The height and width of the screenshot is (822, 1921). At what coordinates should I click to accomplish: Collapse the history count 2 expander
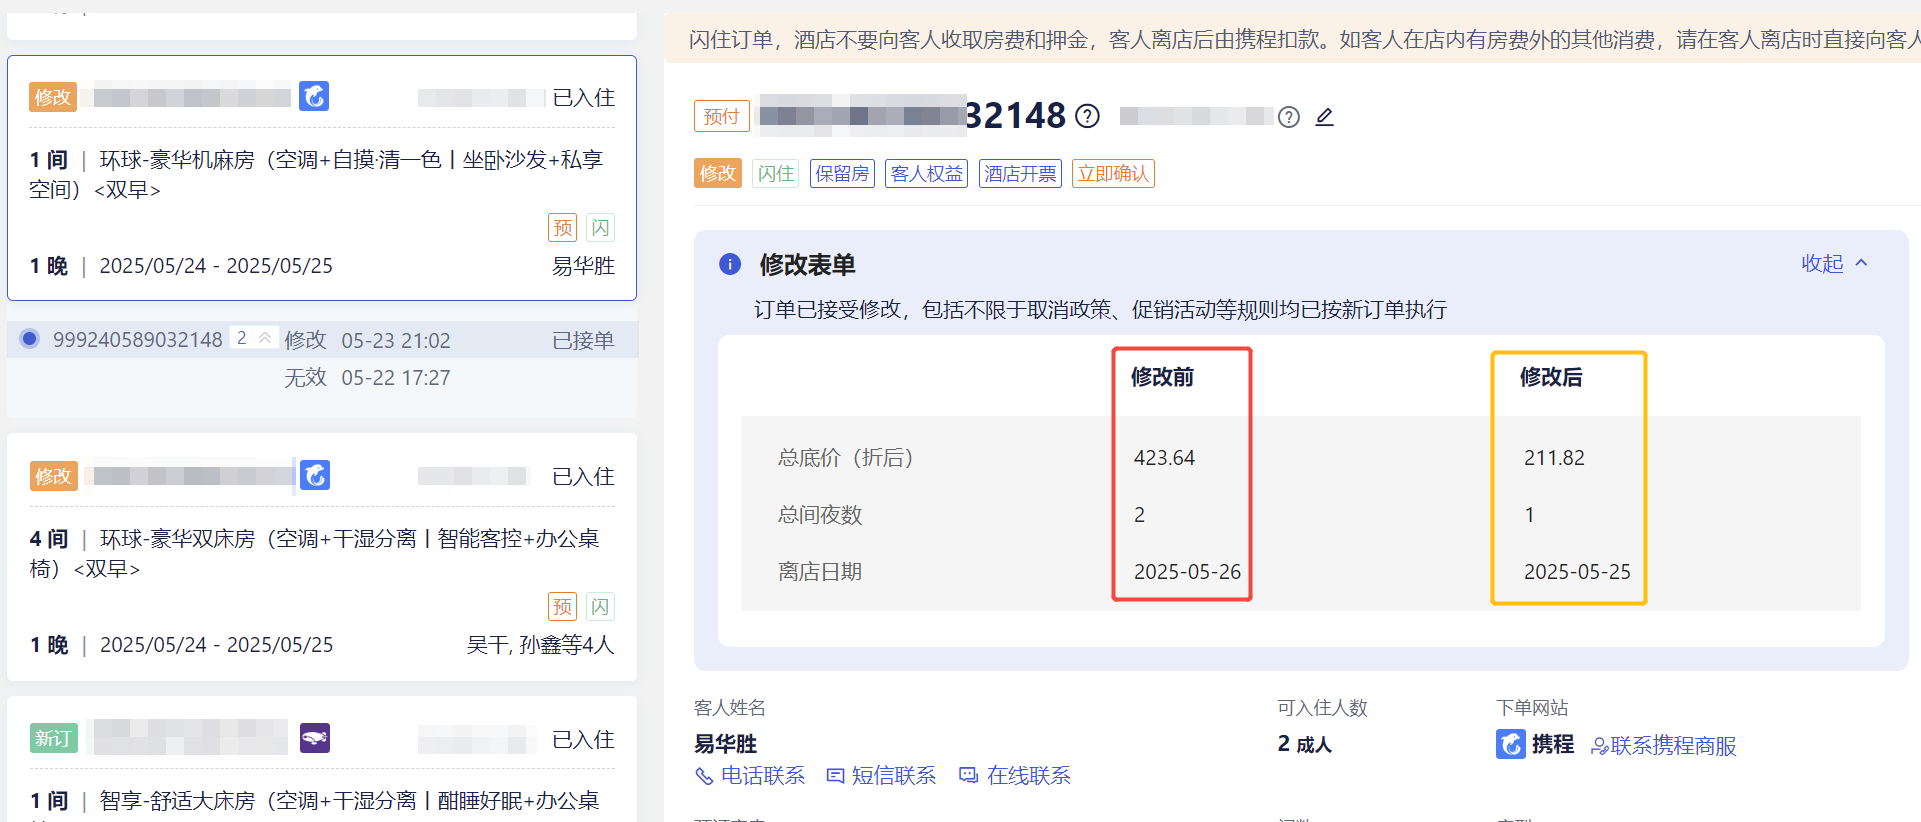pos(253,338)
